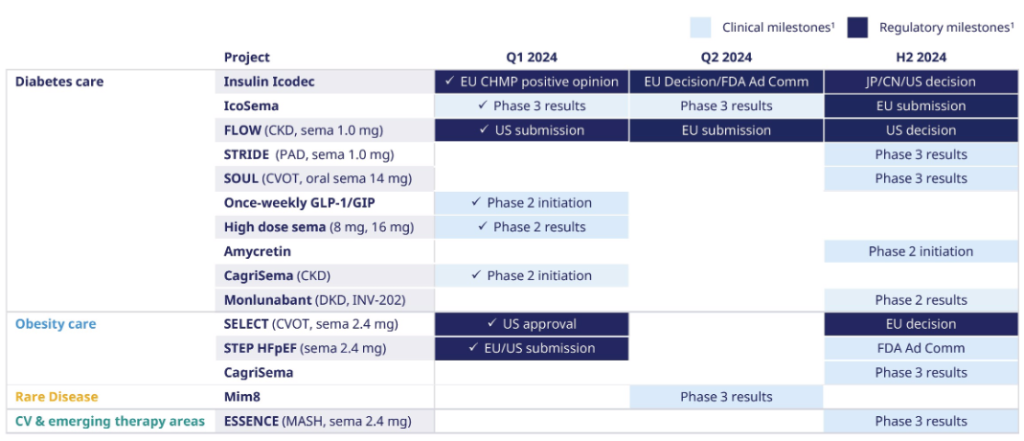Click the Mim8 Phase 3 results cell
This screenshot has height=441, width=1024.
(726, 397)
